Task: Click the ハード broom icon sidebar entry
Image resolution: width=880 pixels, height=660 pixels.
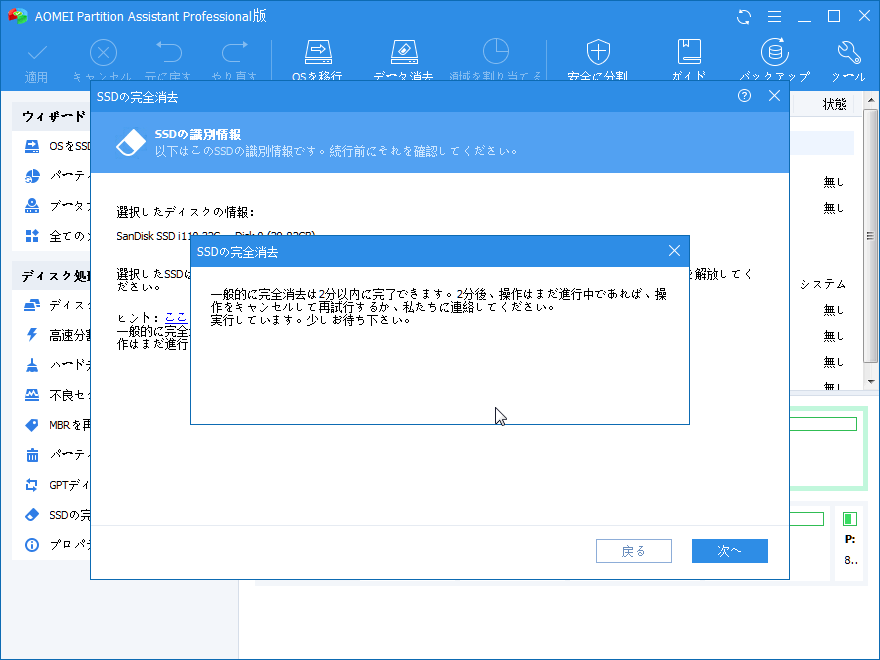Action: click(57, 365)
